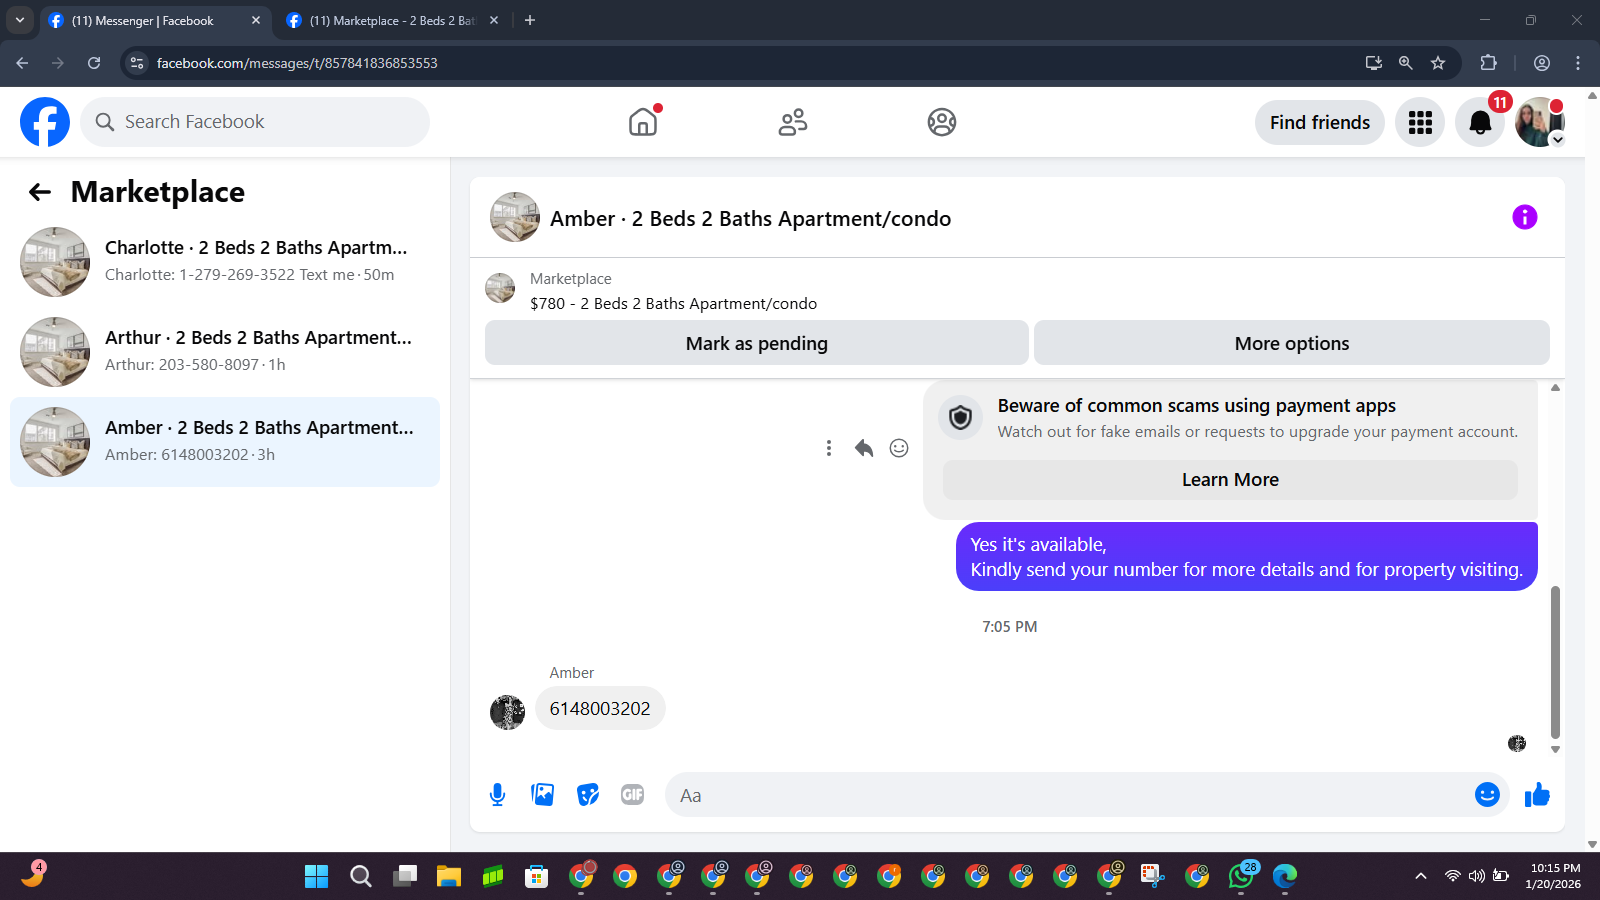
Task: Open the account profile picture menu
Action: [x=1540, y=122]
